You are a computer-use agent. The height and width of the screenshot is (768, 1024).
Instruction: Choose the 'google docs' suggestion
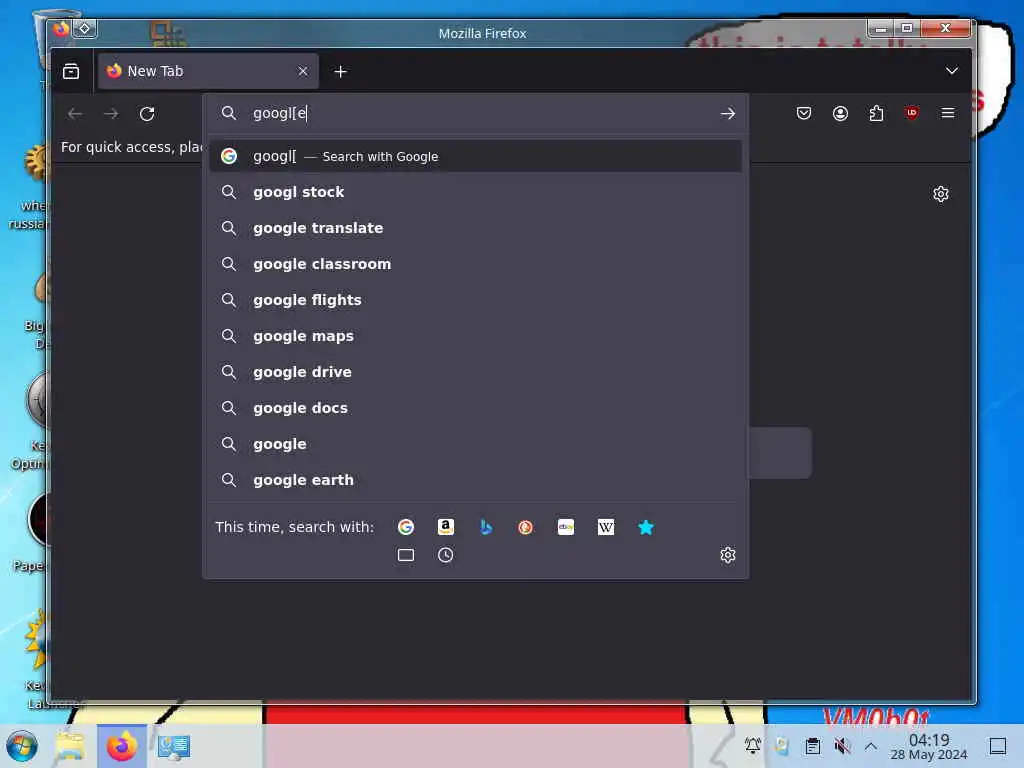475,408
